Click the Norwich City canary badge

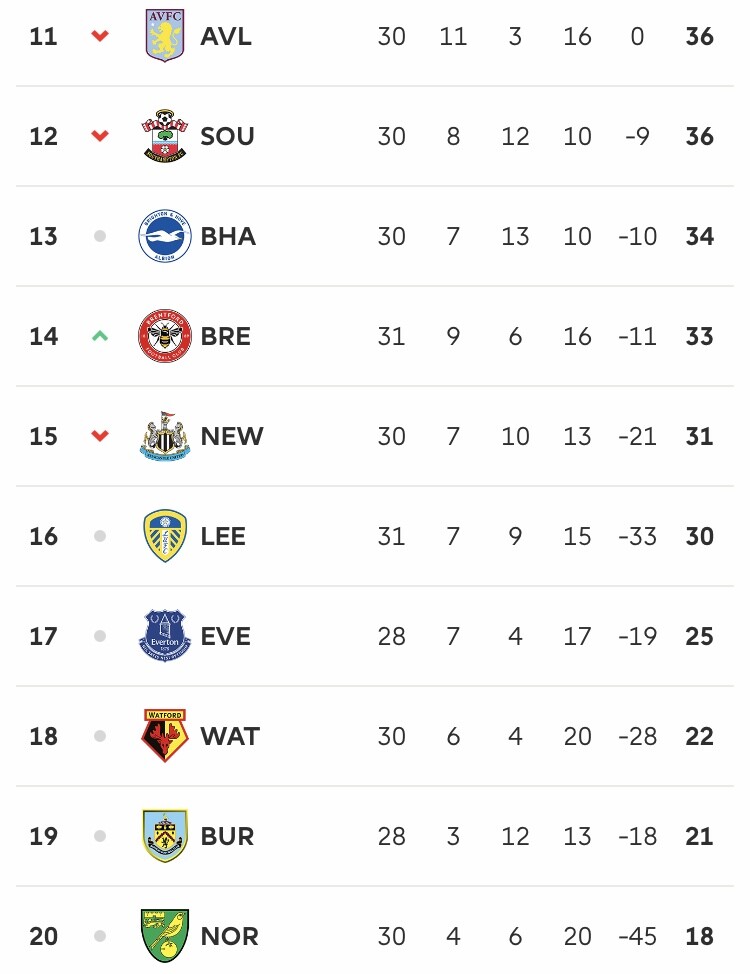click(165, 936)
